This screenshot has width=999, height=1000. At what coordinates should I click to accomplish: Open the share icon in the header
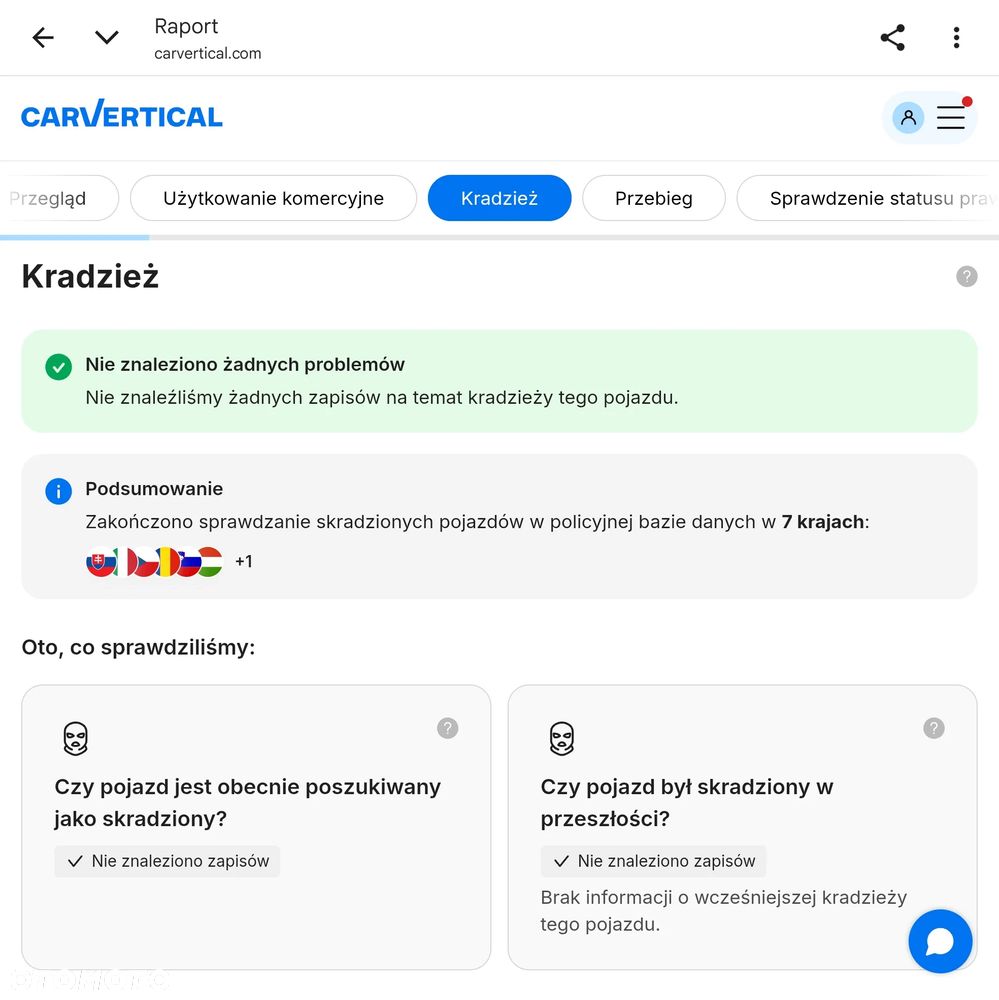coord(892,38)
